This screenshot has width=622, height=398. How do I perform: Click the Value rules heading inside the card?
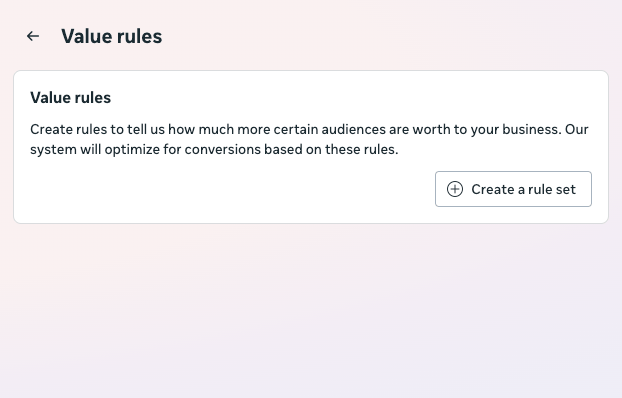pyautogui.click(x=71, y=98)
